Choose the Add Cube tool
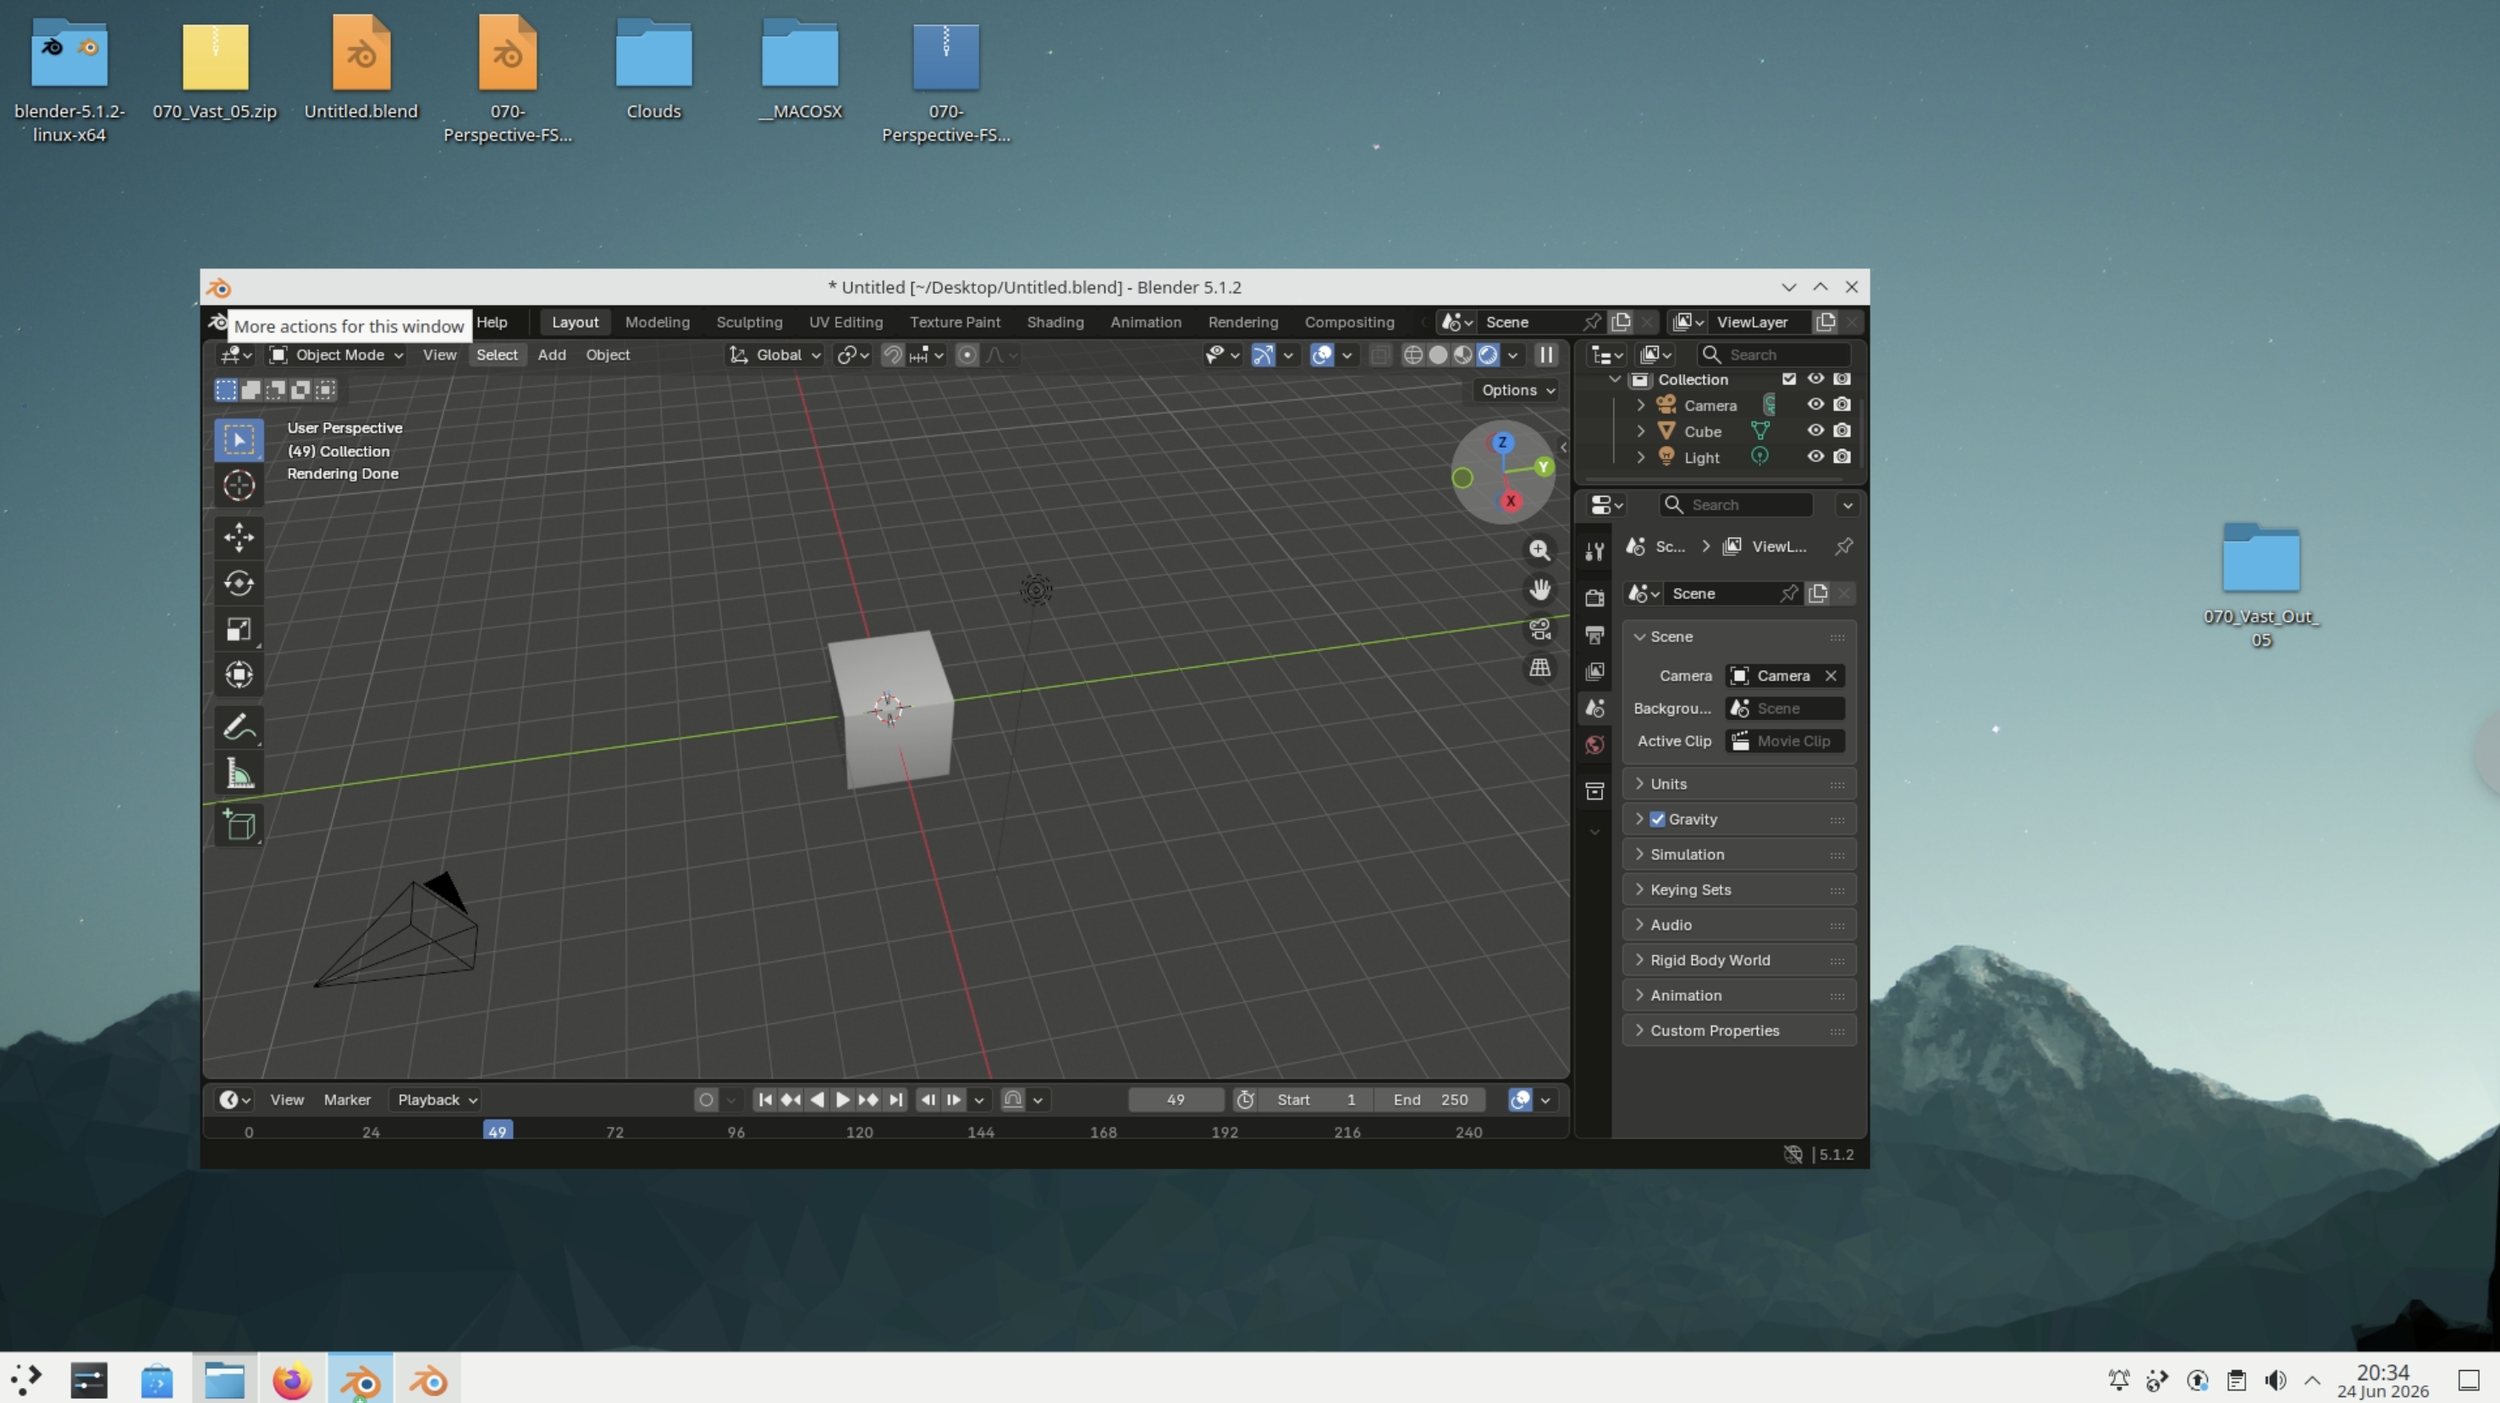Viewport: 2500px width, 1403px height. 238,825
